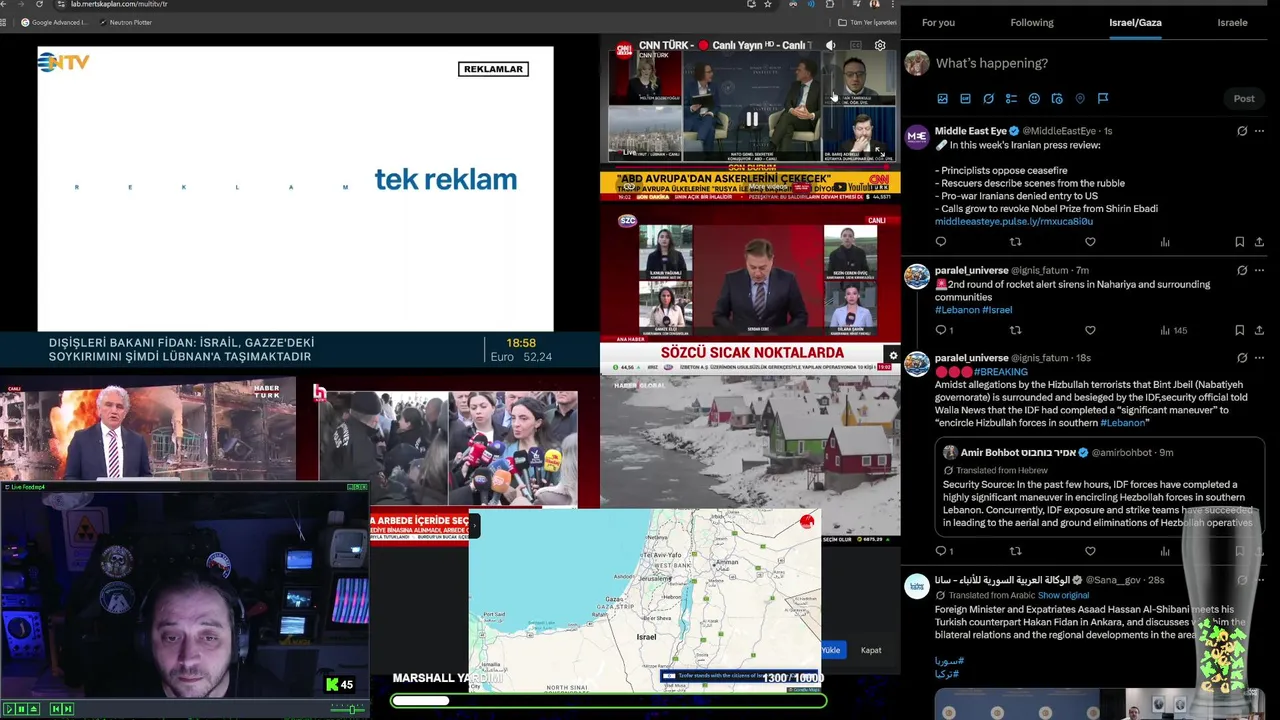Add a GIF to the post
1280x720 pixels.
965,98
